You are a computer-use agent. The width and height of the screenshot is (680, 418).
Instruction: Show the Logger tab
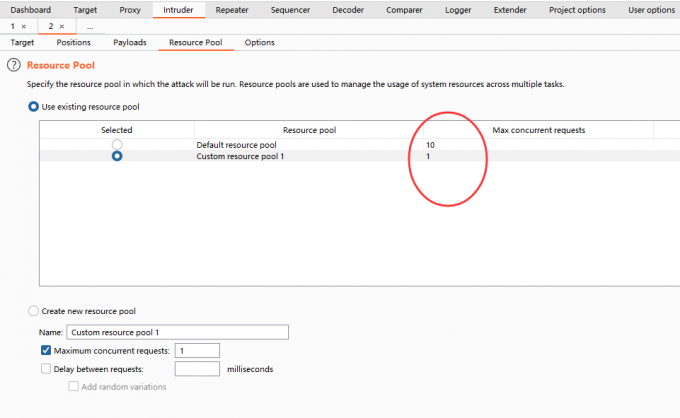[458, 10]
